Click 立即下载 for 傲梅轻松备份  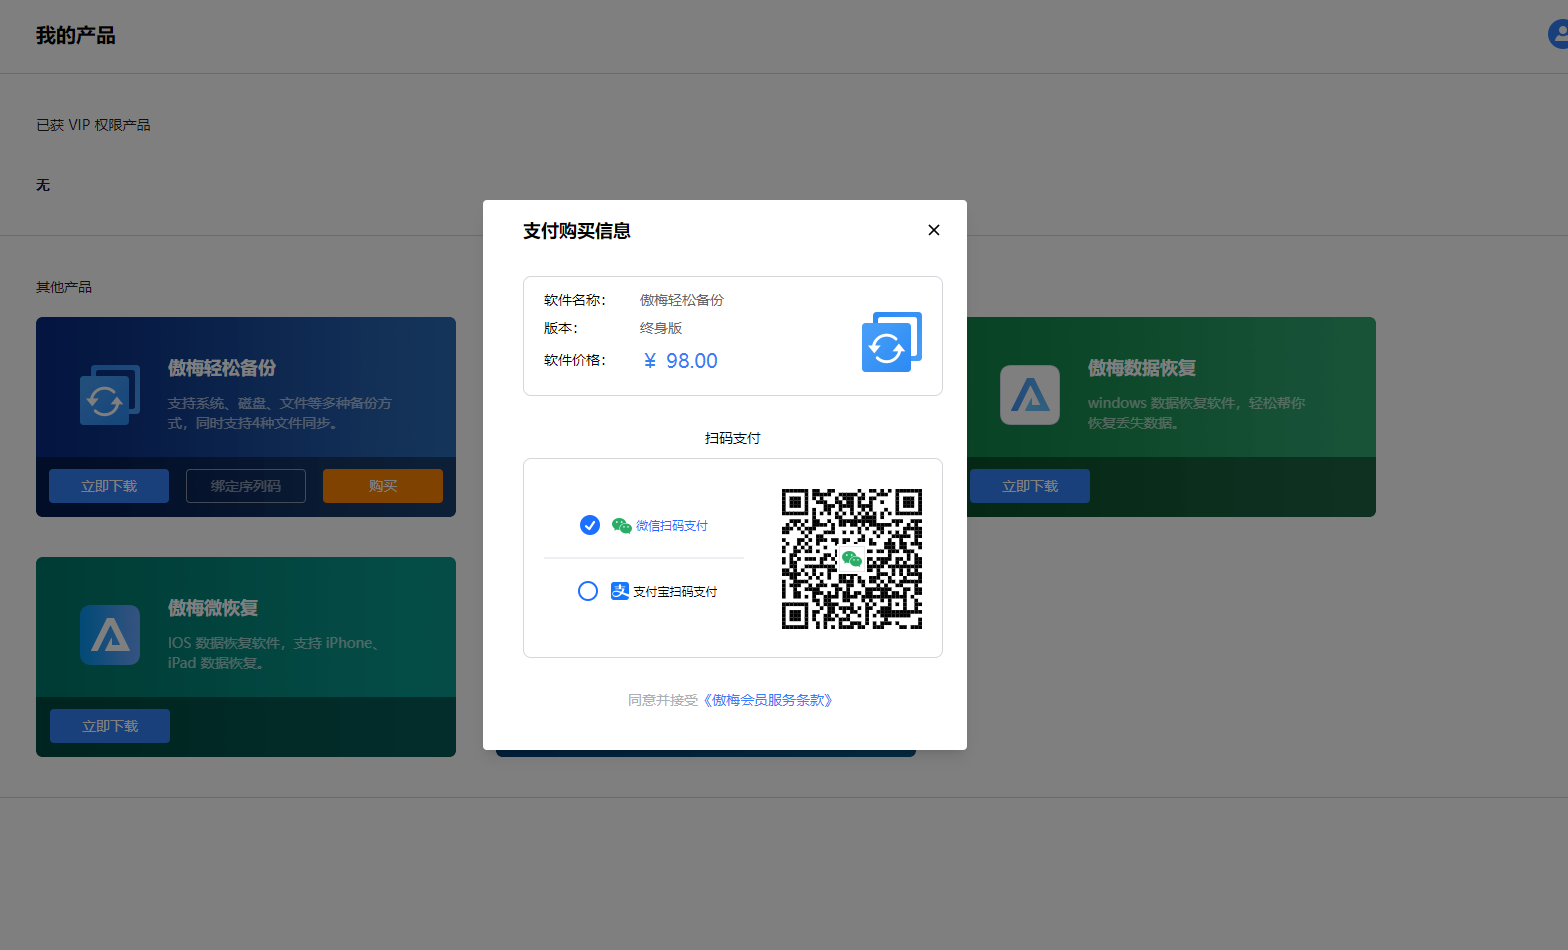pyautogui.click(x=109, y=486)
